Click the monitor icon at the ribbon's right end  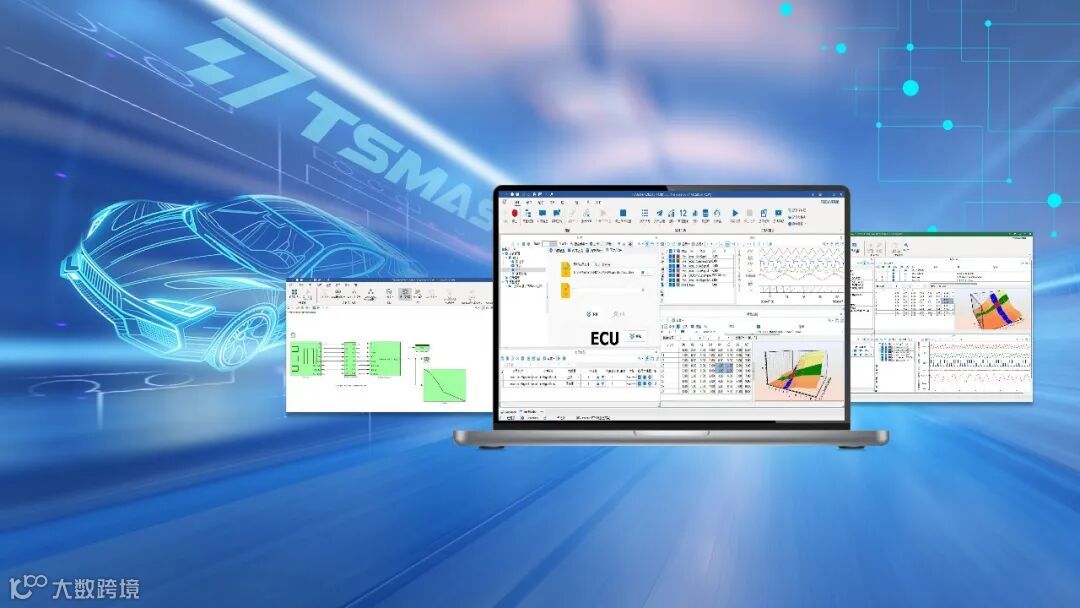tap(778, 213)
